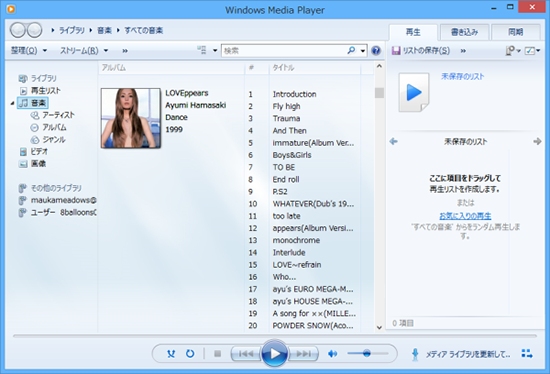Switch to Now Playing view icon
The width and height of the screenshot is (550, 374).
pyautogui.click(x=527, y=354)
